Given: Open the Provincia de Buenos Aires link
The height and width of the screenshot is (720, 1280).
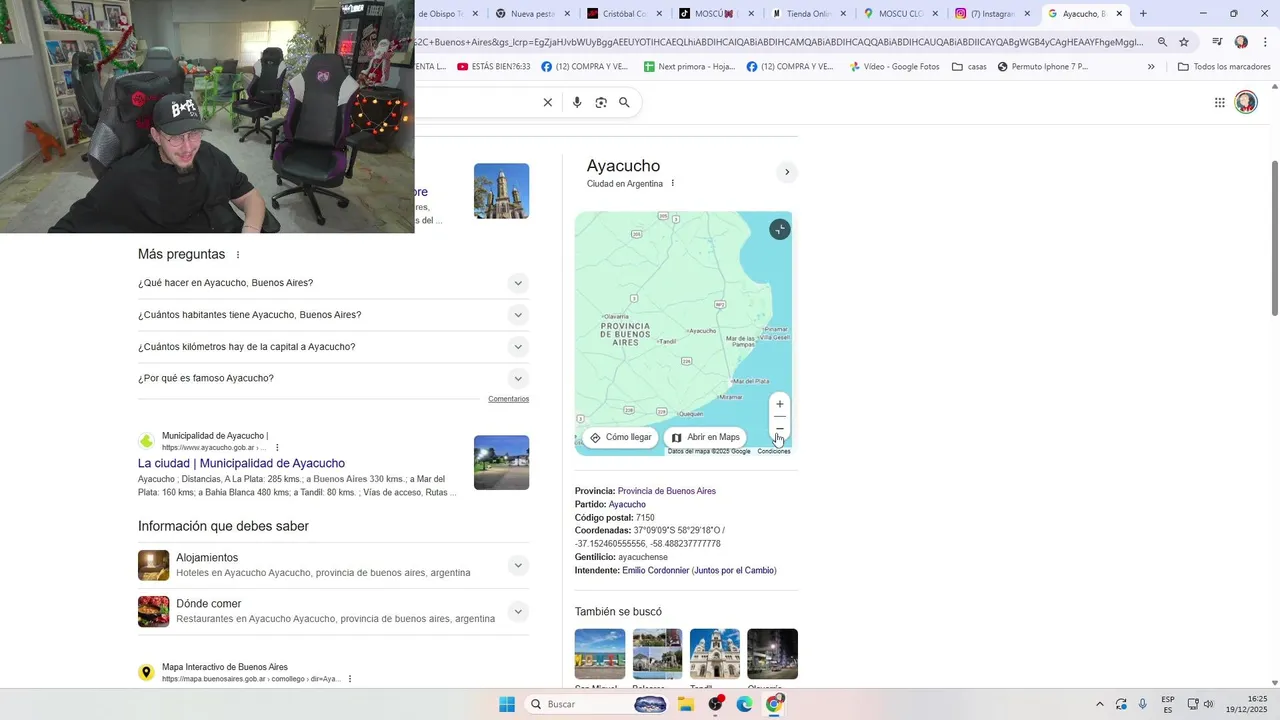Looking at the screenshot, I should point(667,491).
